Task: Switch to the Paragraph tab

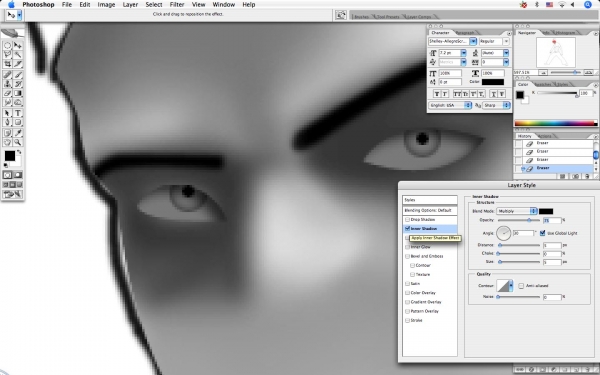Action: [465, 33]
